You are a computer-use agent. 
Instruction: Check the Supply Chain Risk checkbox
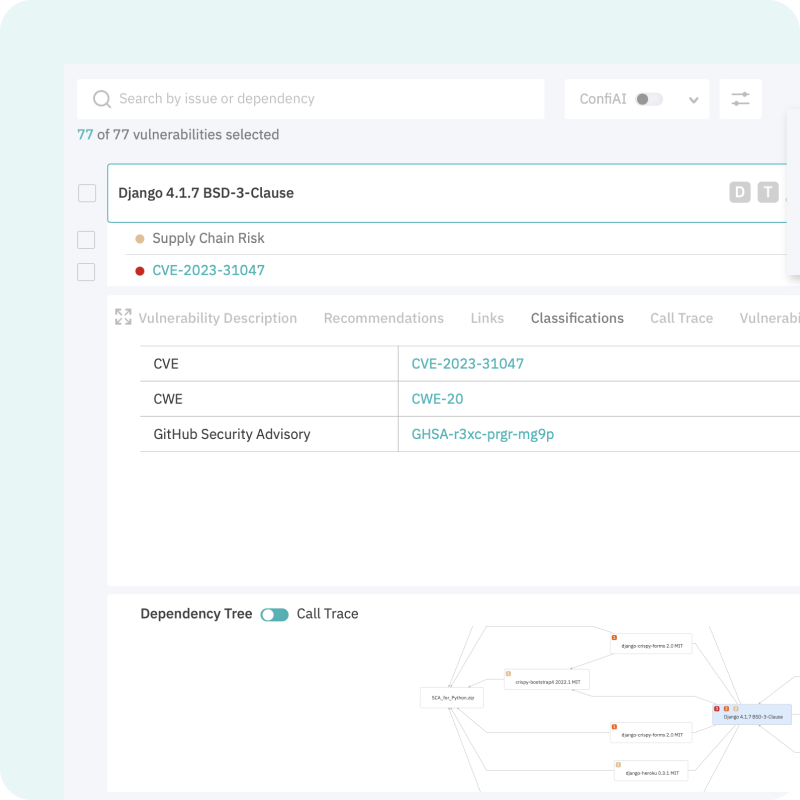coord(86,240)
